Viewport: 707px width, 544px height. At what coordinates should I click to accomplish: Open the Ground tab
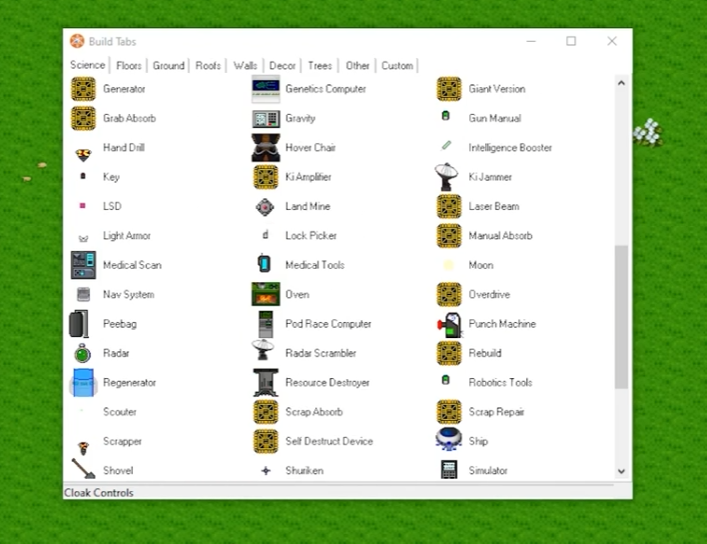click(169, 66)
